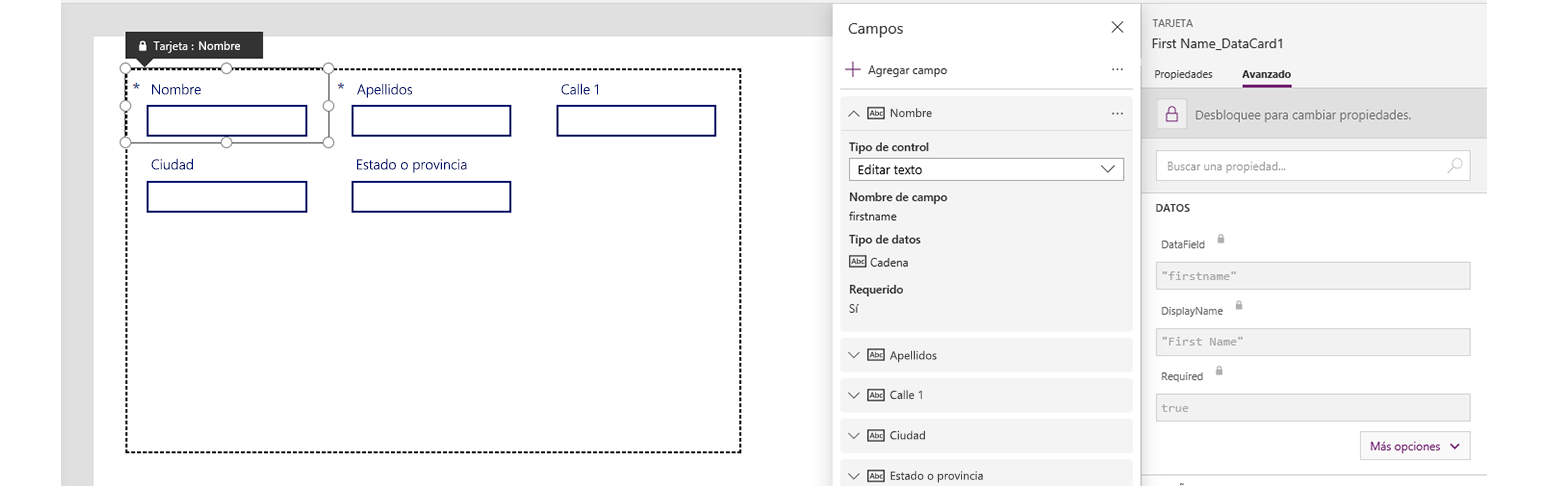Open the ellipsis menu next to Agregar campo

coord(1117,70)
